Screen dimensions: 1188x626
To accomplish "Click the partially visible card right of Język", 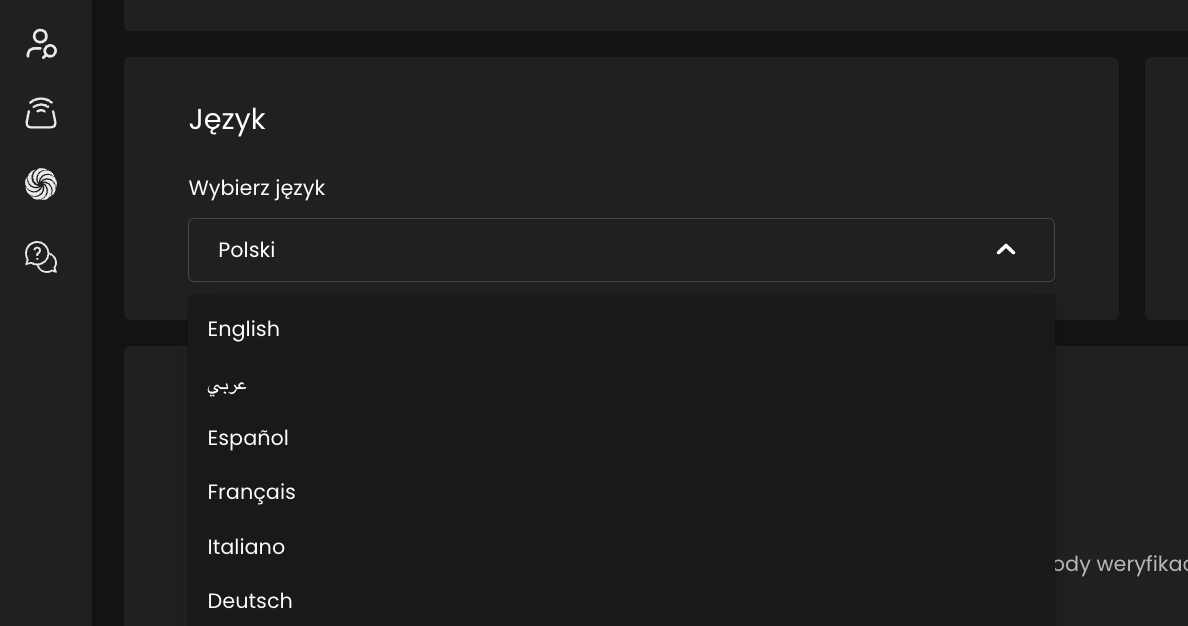I will pos(1166,188).
